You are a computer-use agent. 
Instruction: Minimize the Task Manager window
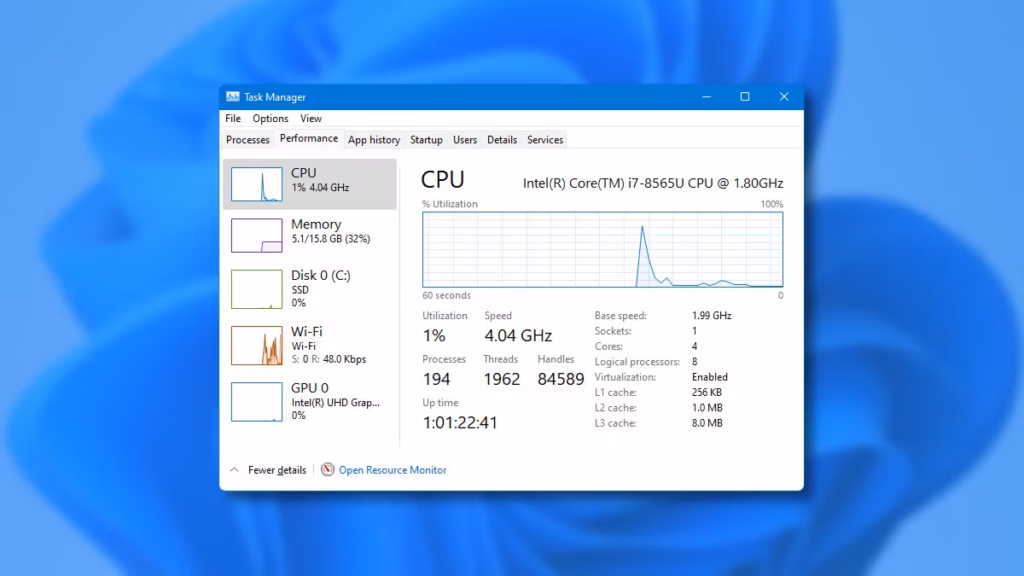pyautogui.click(x=707, y=97)
